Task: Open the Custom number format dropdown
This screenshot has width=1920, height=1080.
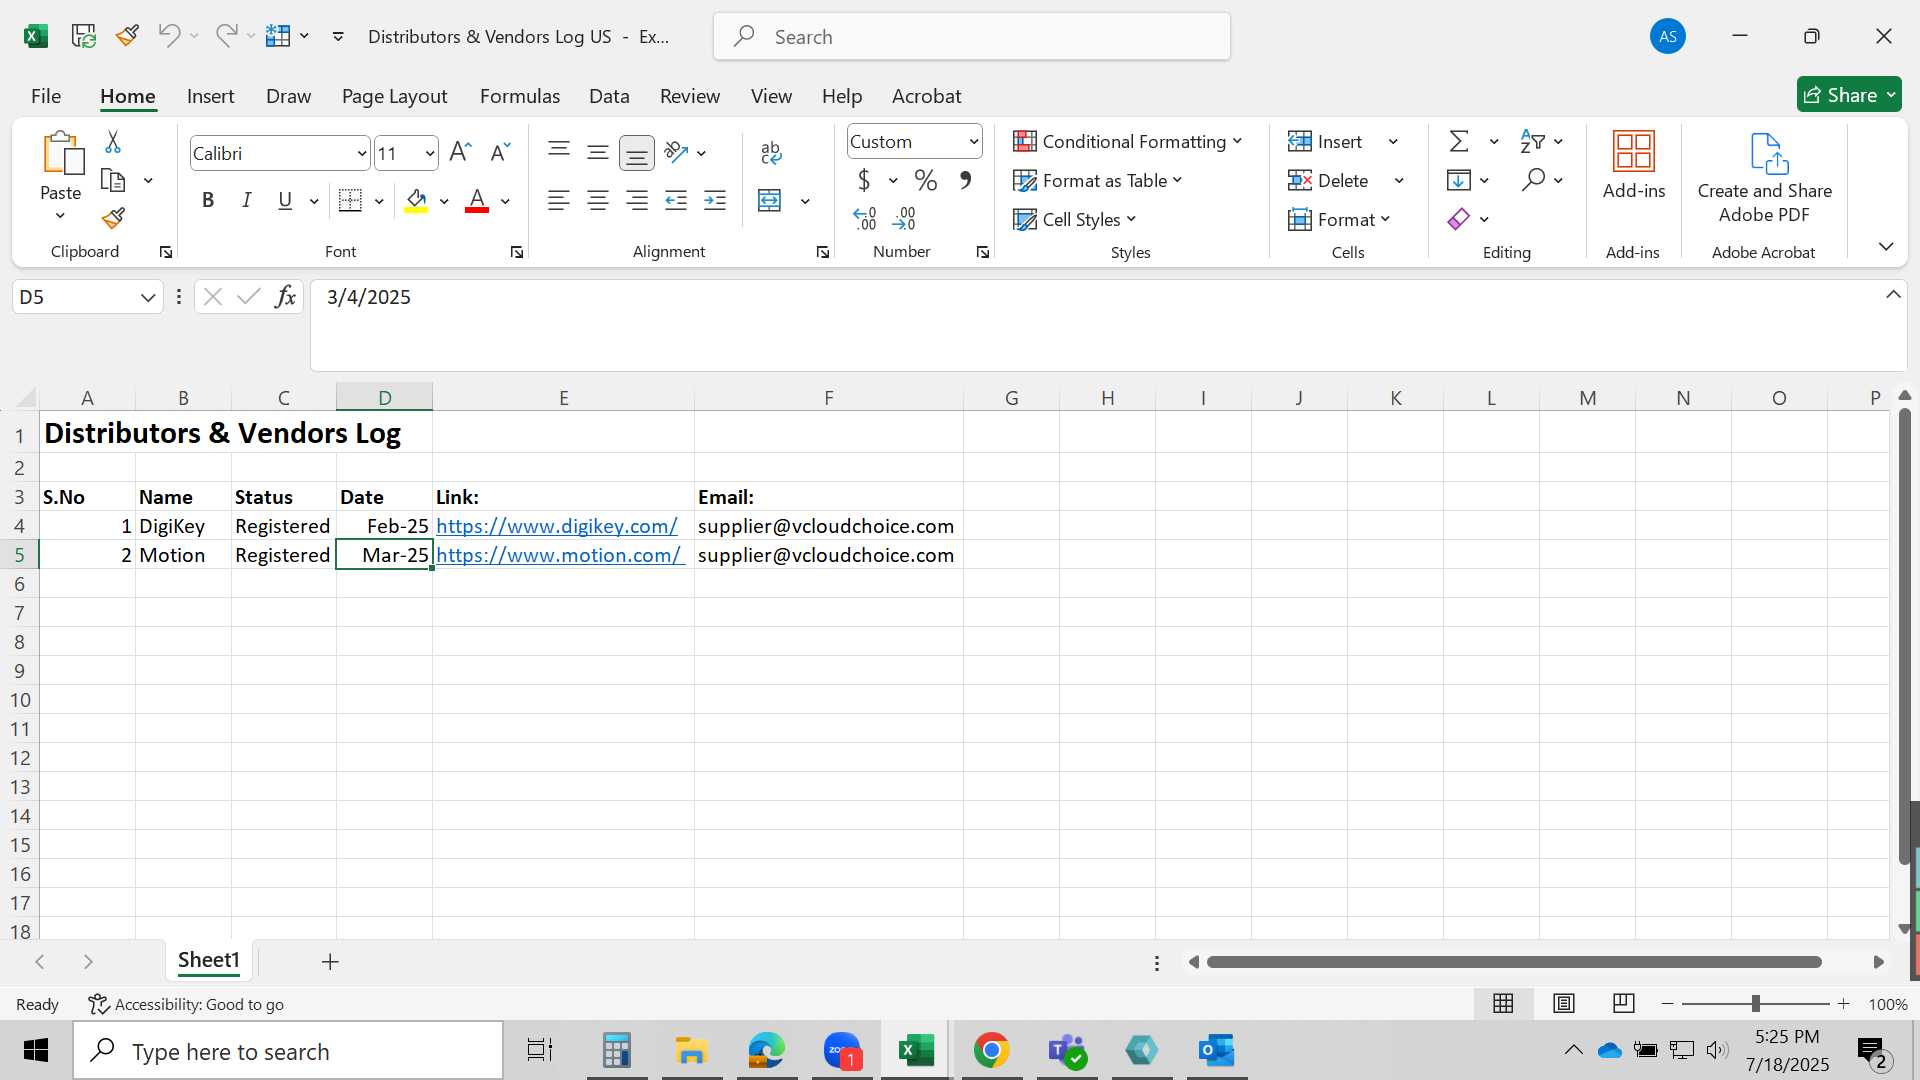Action: click(973, 141)
